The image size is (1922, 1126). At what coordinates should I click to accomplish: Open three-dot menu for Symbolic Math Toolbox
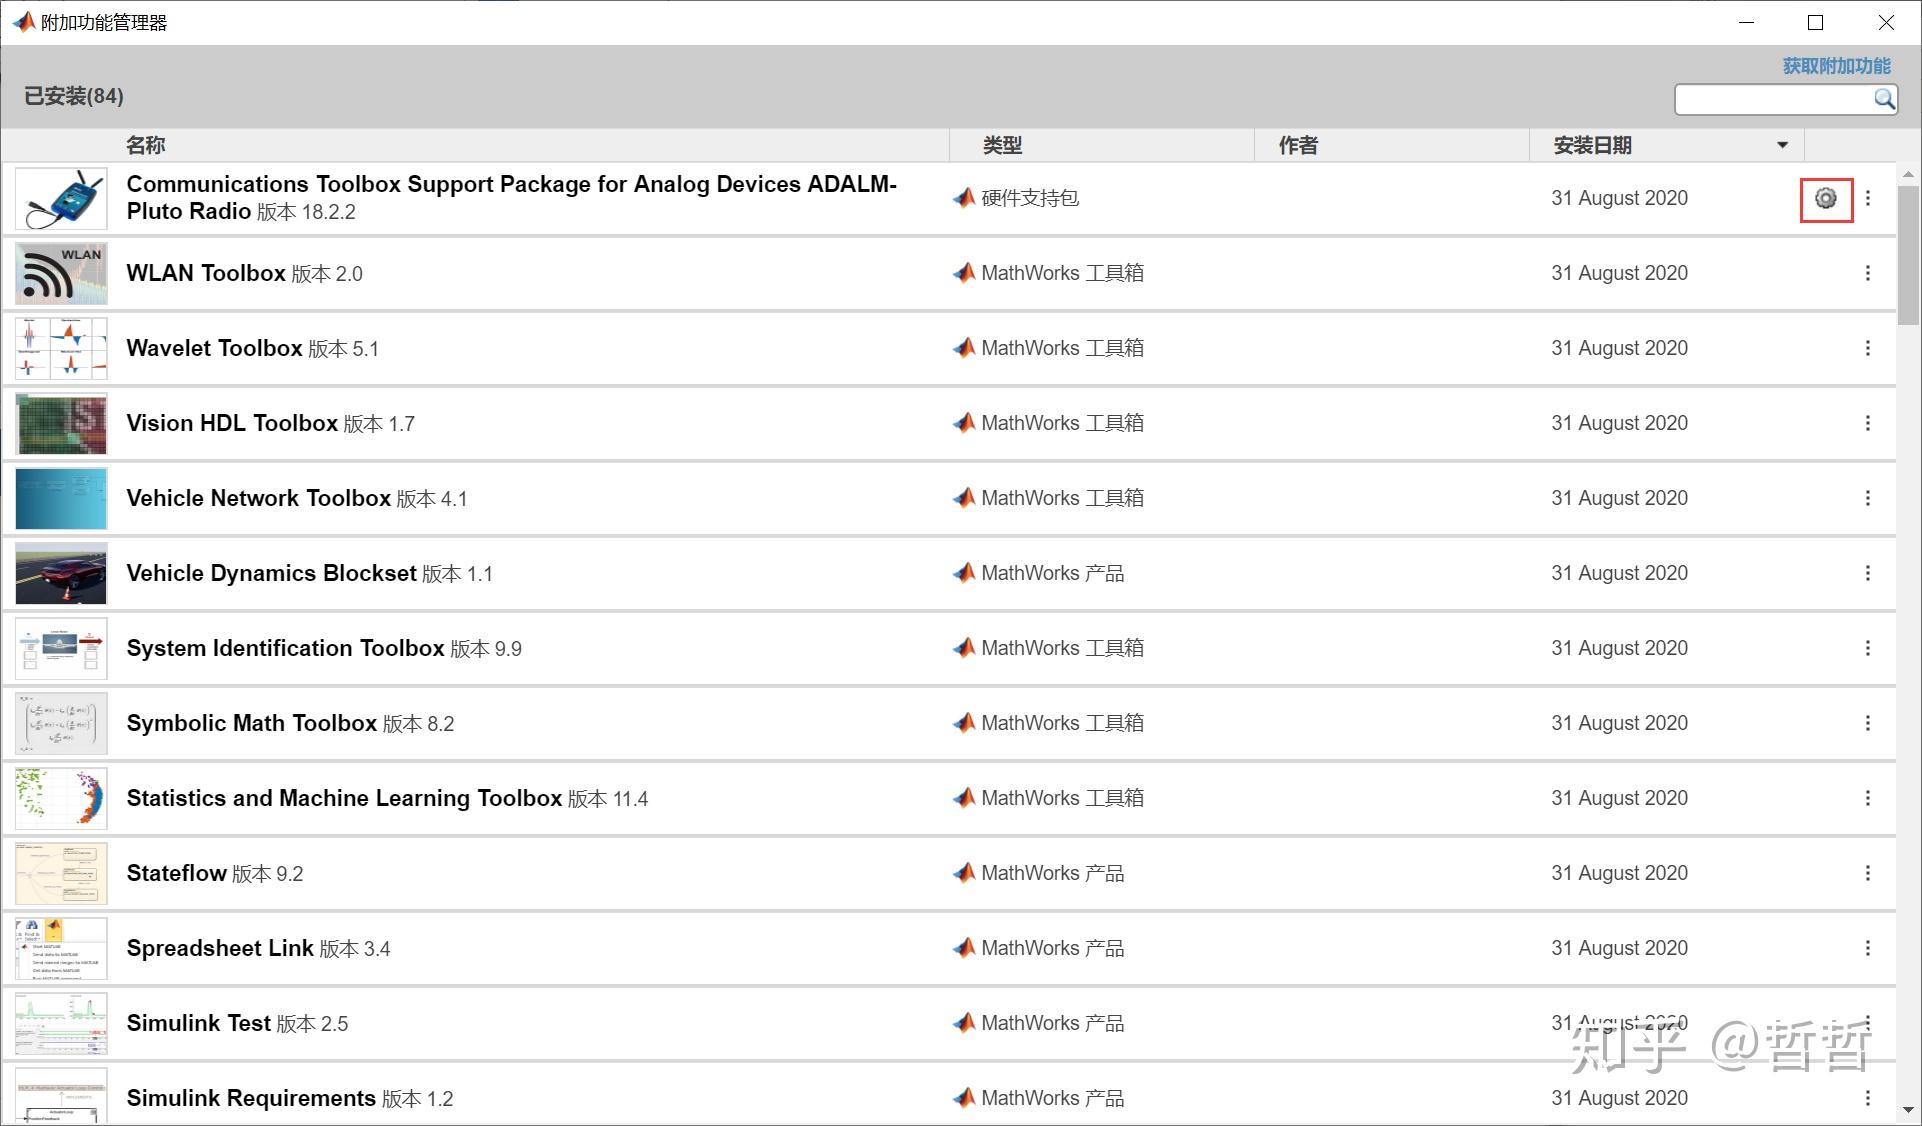[1867, 723]
